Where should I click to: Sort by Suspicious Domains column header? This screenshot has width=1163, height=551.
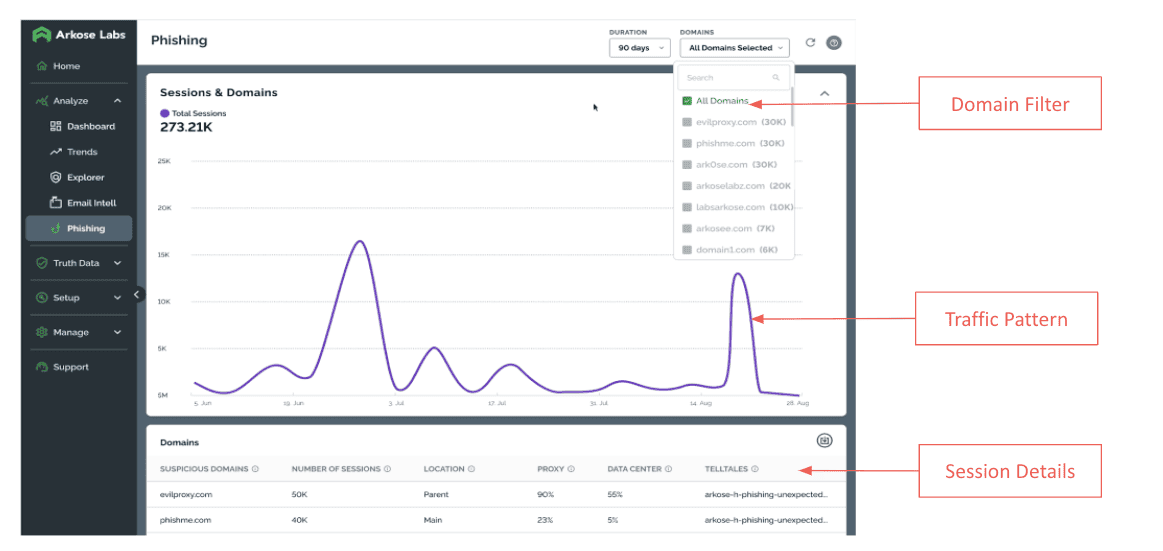pyautogui.click(x=204, y=469)
